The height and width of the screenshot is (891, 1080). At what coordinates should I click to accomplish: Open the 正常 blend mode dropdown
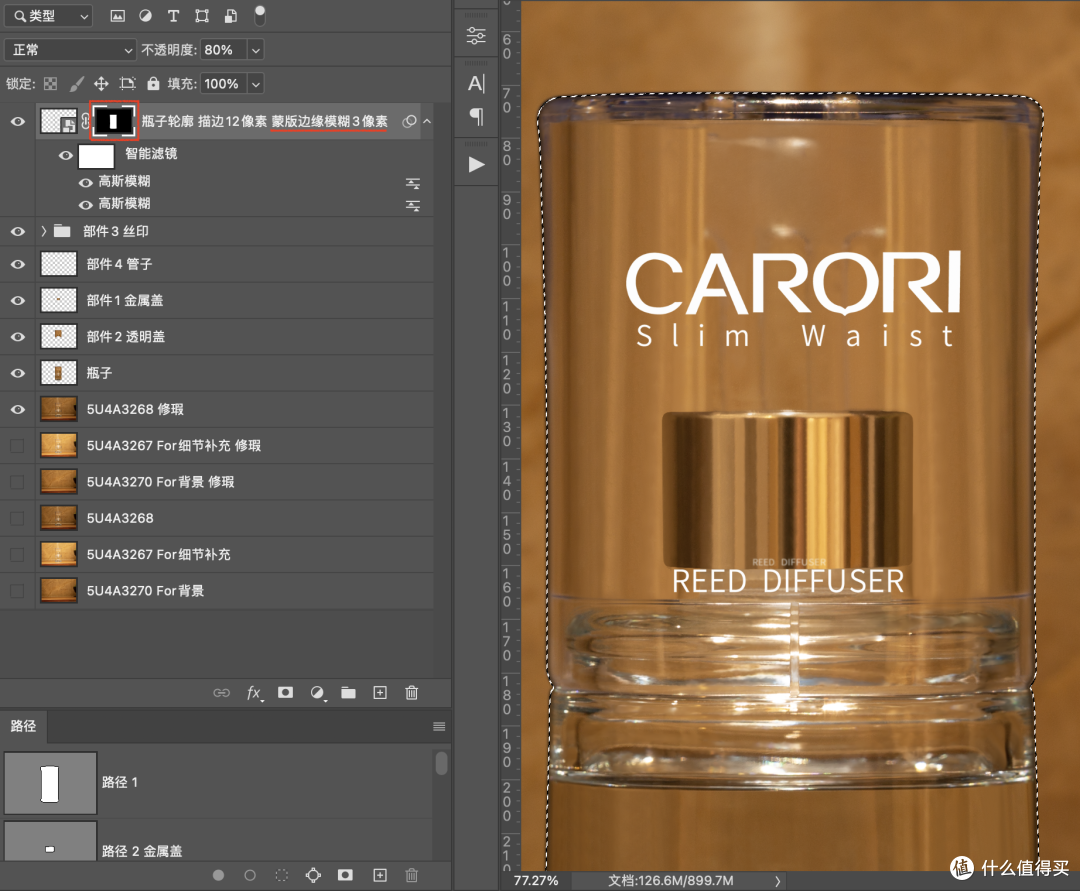[x=70, y=50]
